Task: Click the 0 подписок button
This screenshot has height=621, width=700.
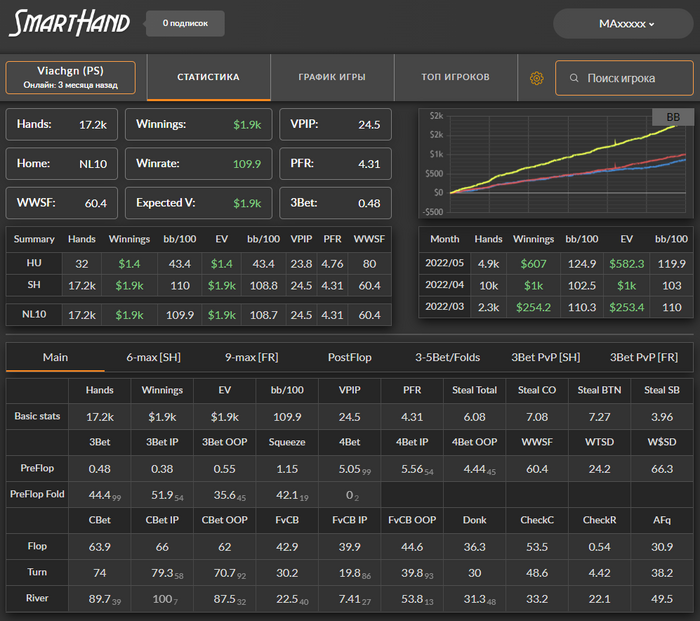Action: click(185, 23)
